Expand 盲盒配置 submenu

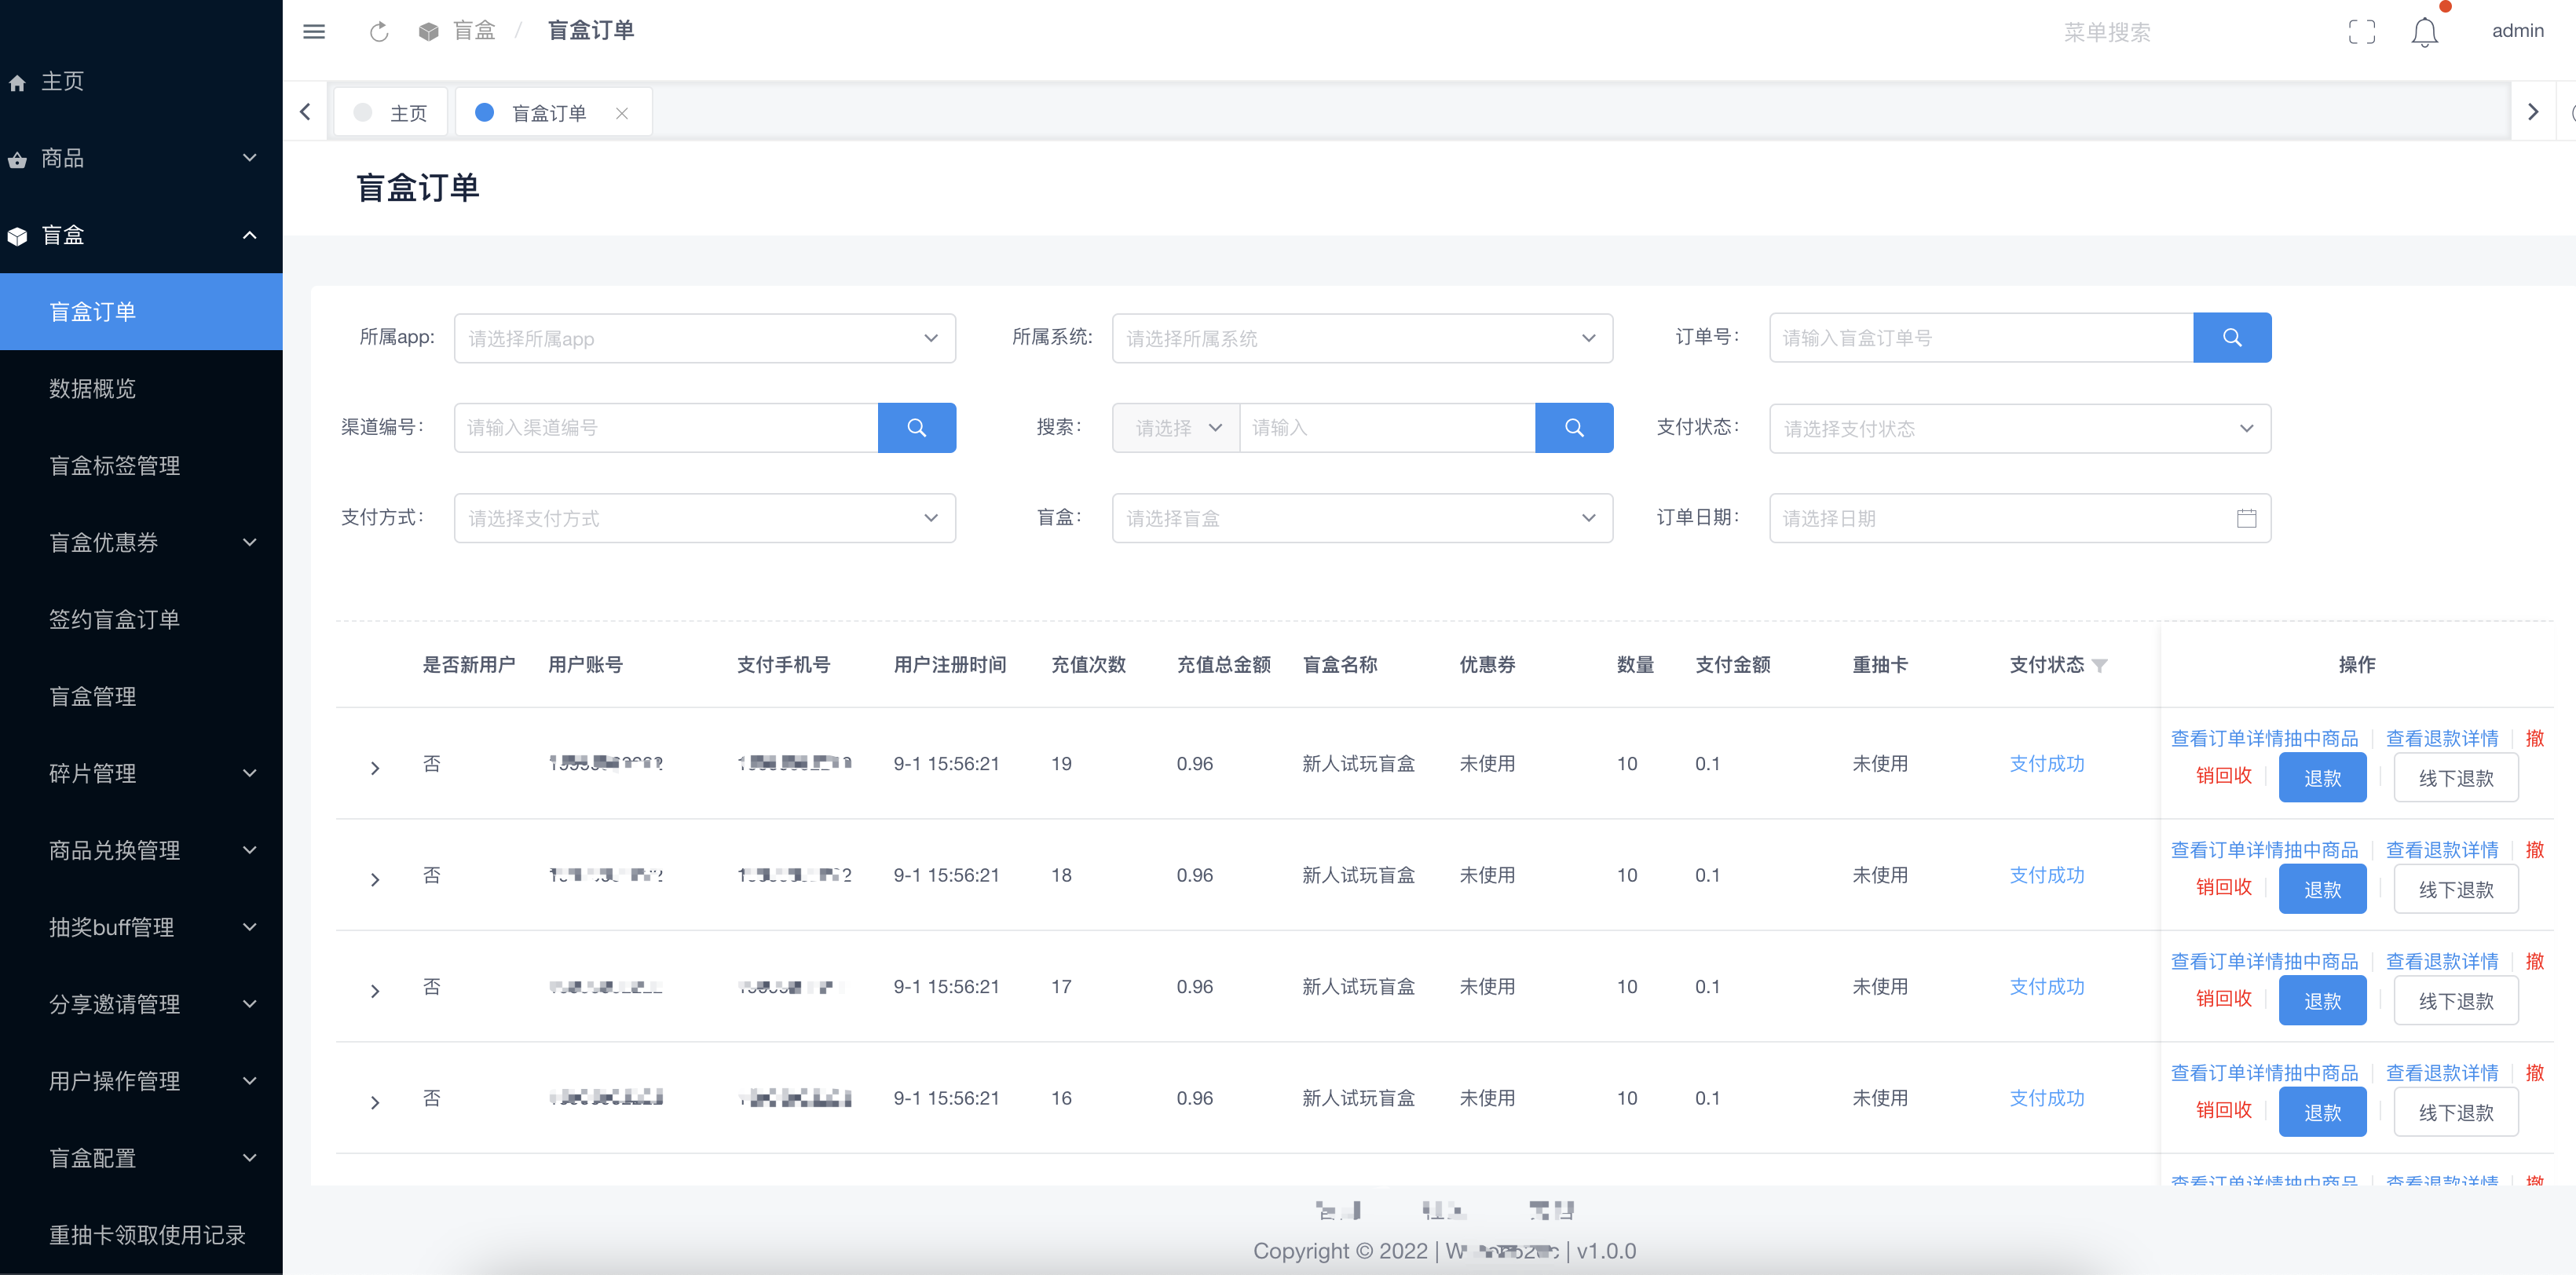(x=141, y=1158)
